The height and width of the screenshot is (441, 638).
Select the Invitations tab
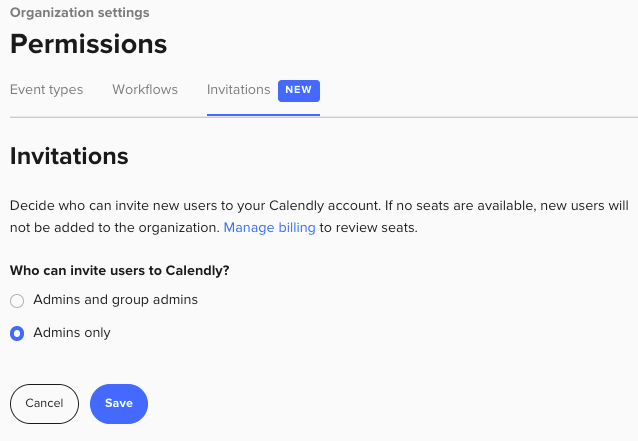click(x=238, y=90)
